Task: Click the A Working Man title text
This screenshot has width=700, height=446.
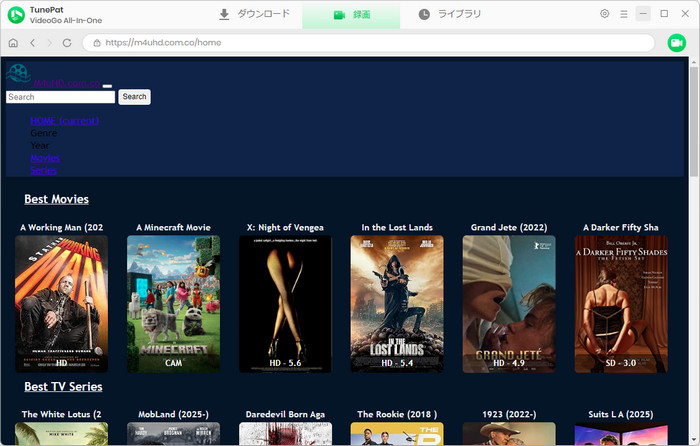Action: click(62, 228)
